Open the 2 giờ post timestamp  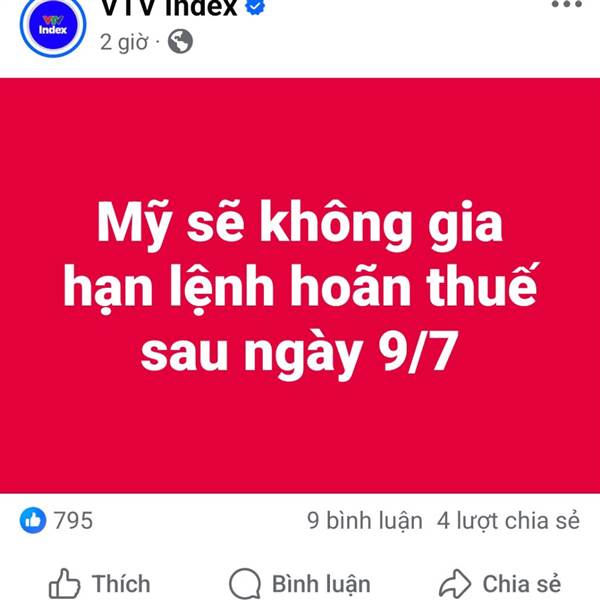click(x=124, y=42)
